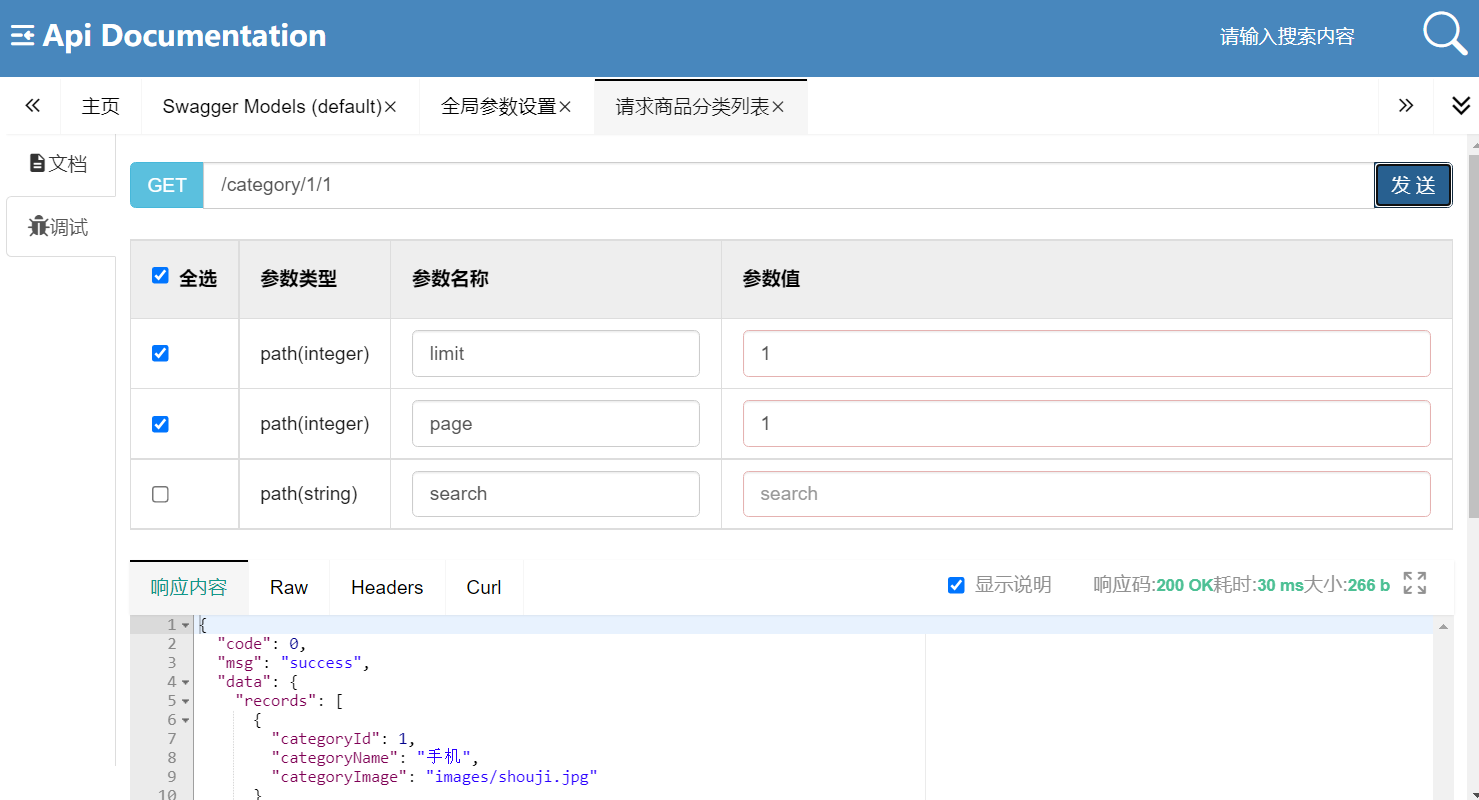The height and width of the screenshot is (800, 1479).
Task: Expand response to fullscreen icon
Action: point(1415,583)
